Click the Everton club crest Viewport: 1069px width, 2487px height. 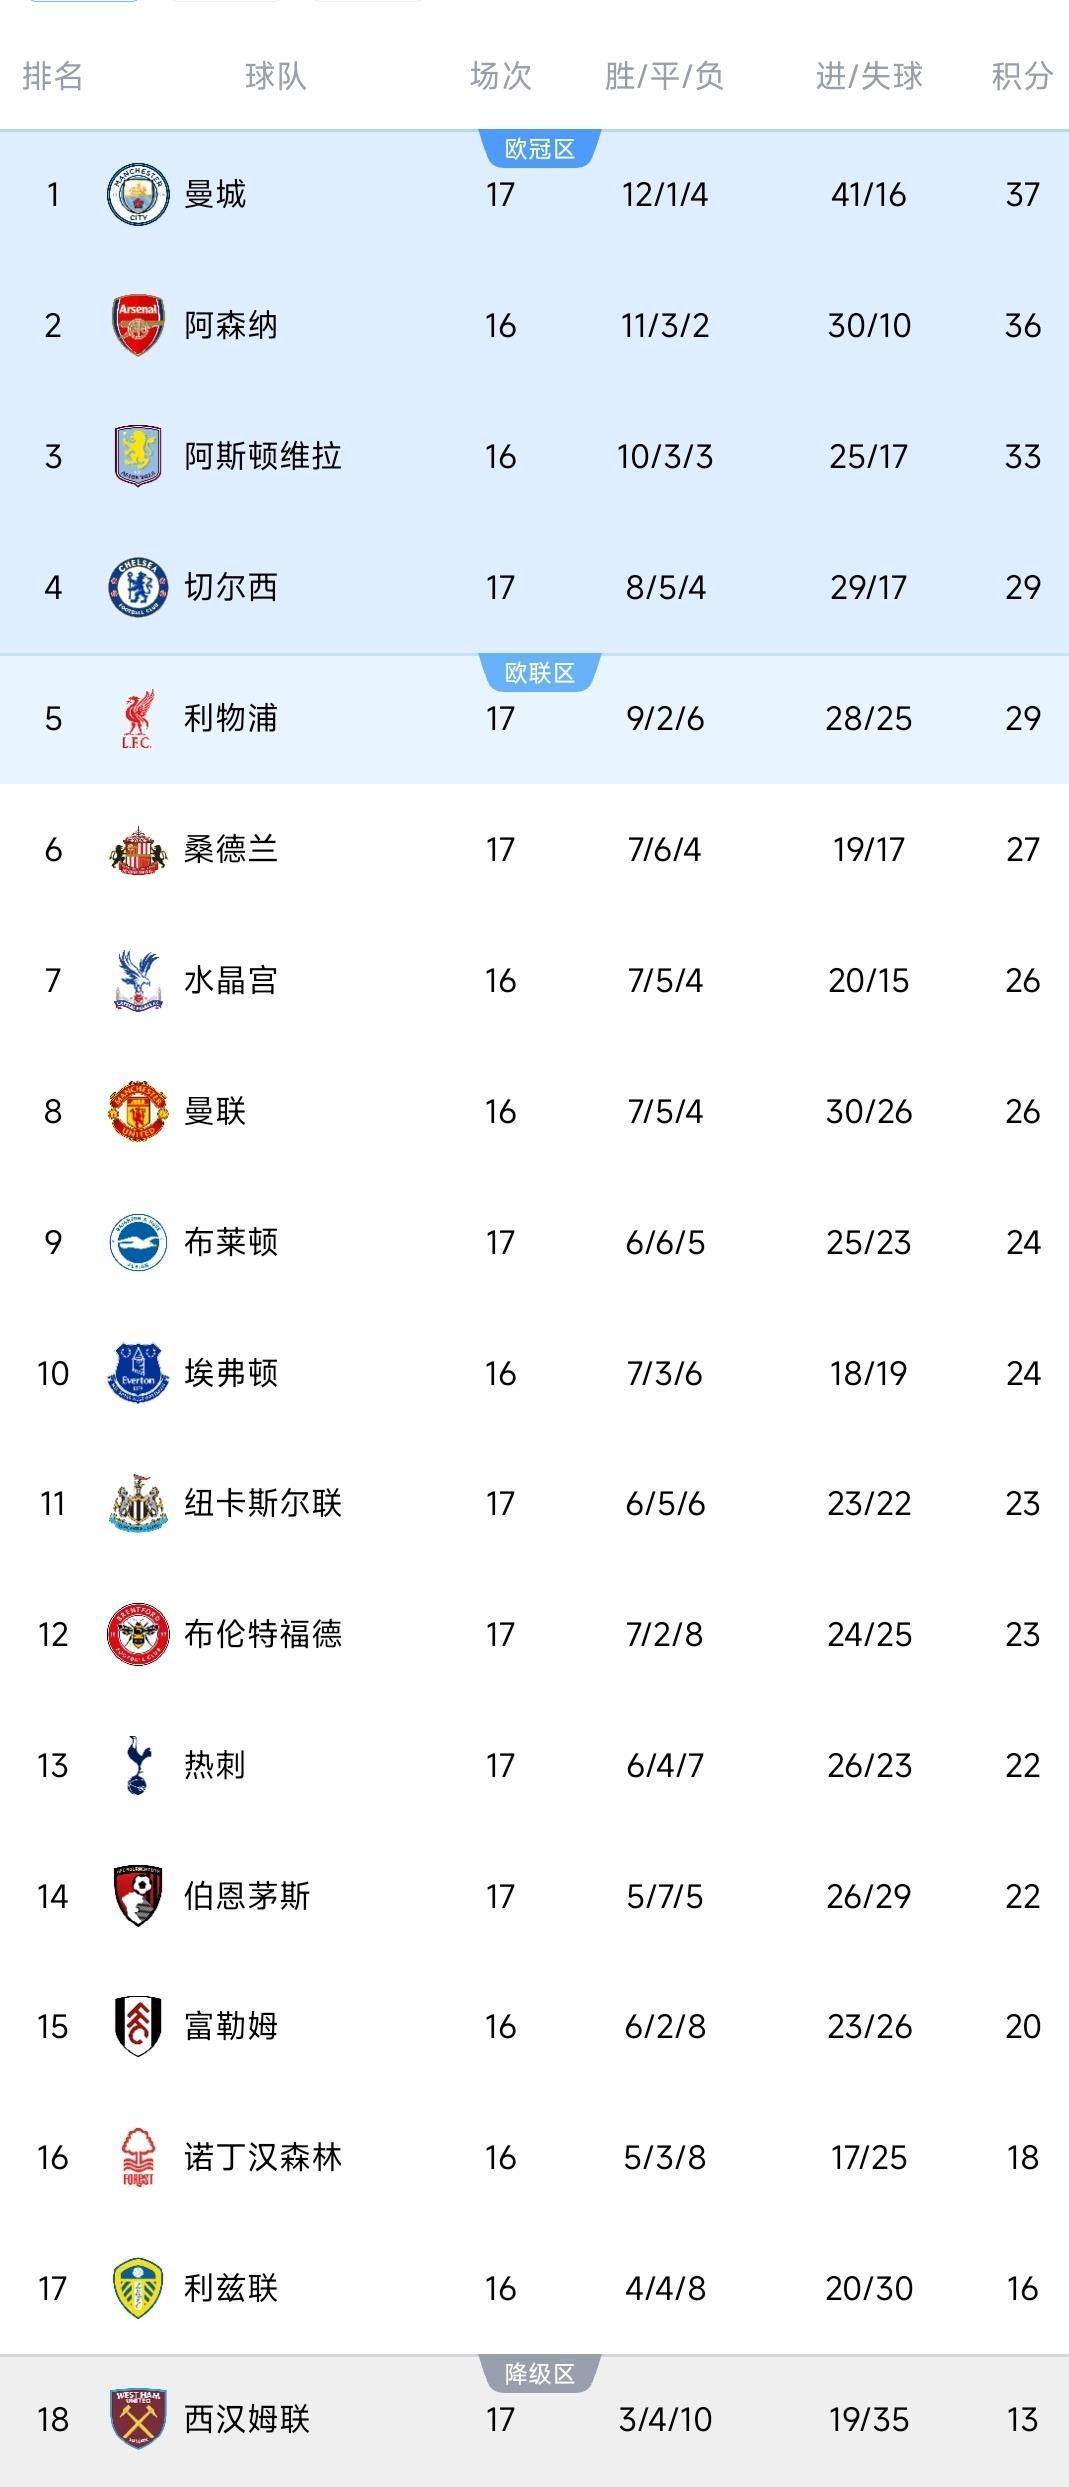coord(139,1372)
